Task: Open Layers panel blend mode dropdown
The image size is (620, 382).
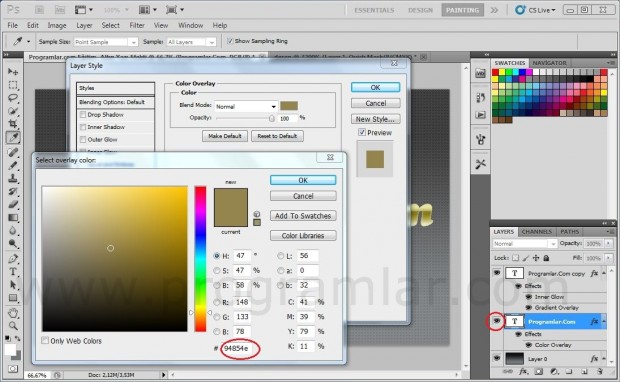Action: point(525,244)
